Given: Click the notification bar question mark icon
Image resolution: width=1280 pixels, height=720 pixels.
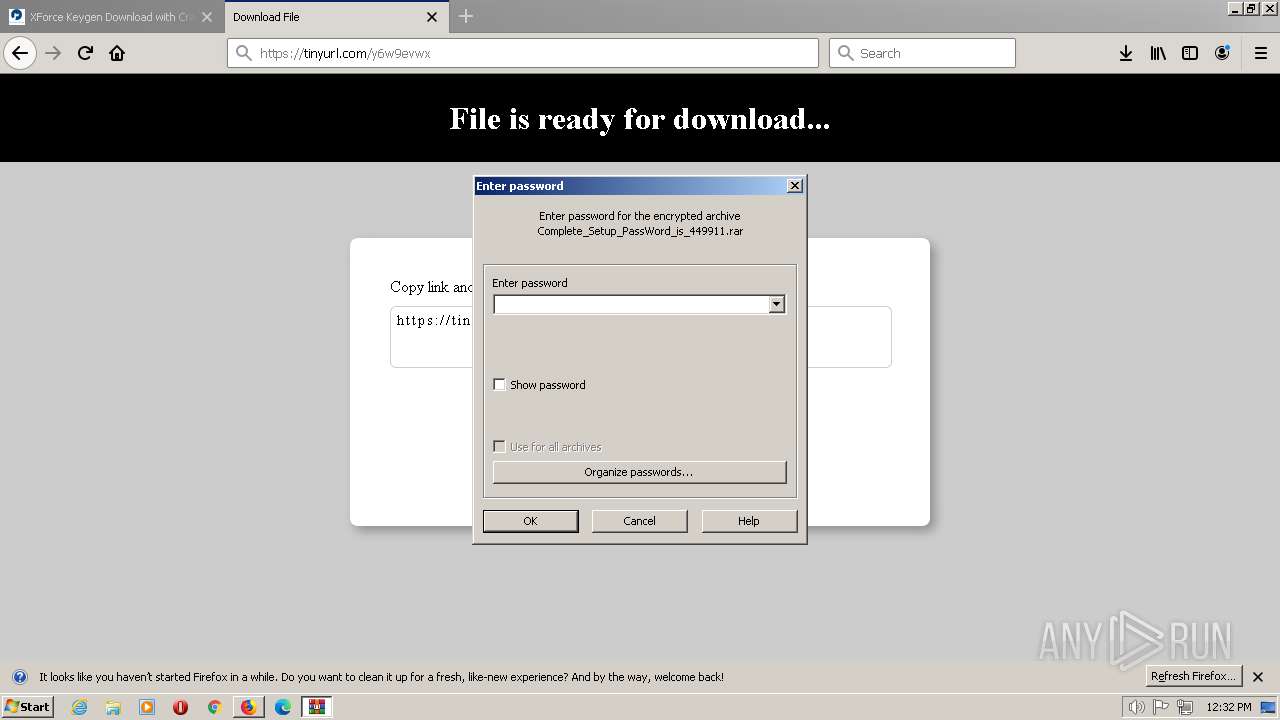Looking at the screenshot, I should [19, 677].
